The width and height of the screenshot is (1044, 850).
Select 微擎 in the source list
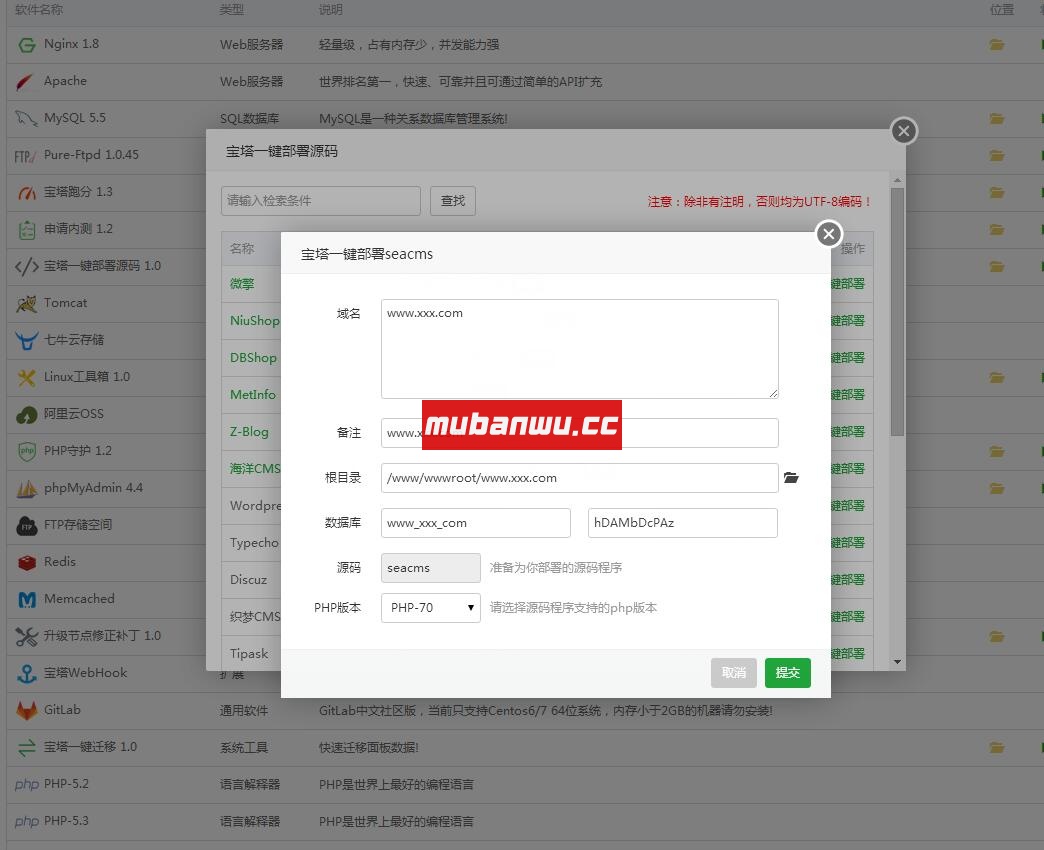pyautogui.click(x=242, y=284)
